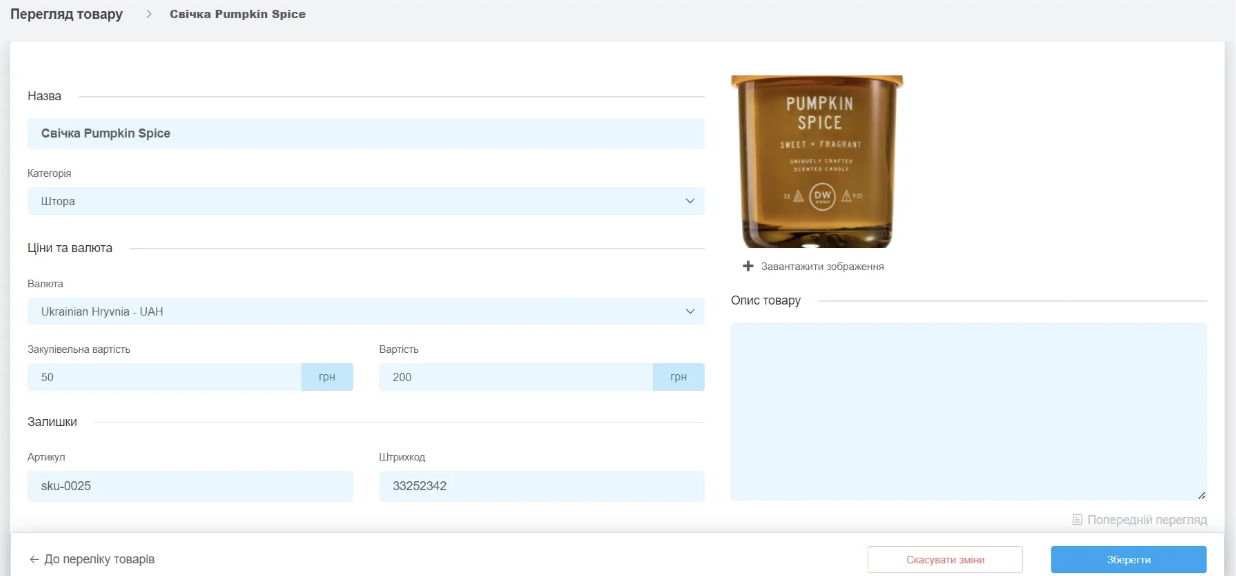Click the Закупівельна вартість field with 50
Screen dimensions: 1236x576
click(x=164, y=377)
